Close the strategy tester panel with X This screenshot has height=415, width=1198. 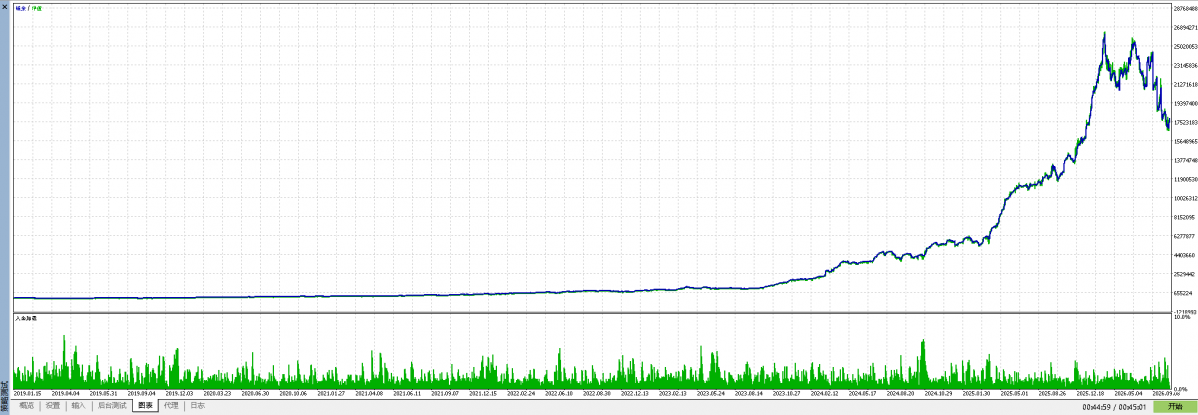(x=5, y=5)
